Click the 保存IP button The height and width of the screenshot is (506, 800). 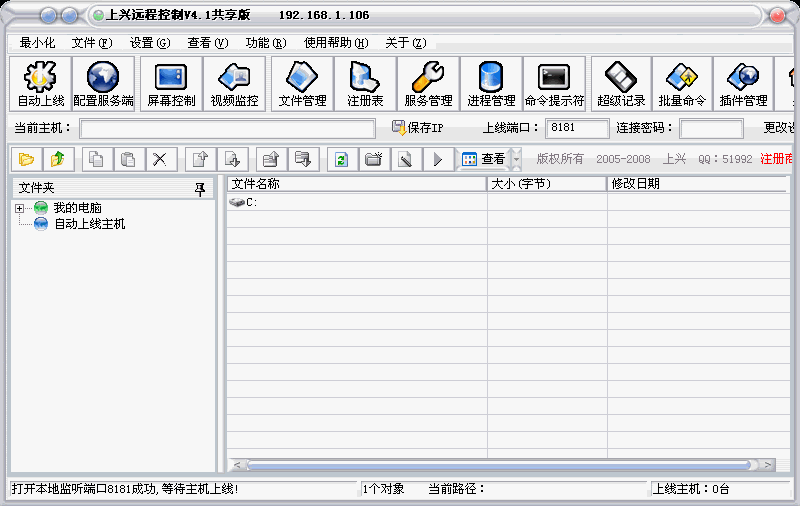coord(417,128)
